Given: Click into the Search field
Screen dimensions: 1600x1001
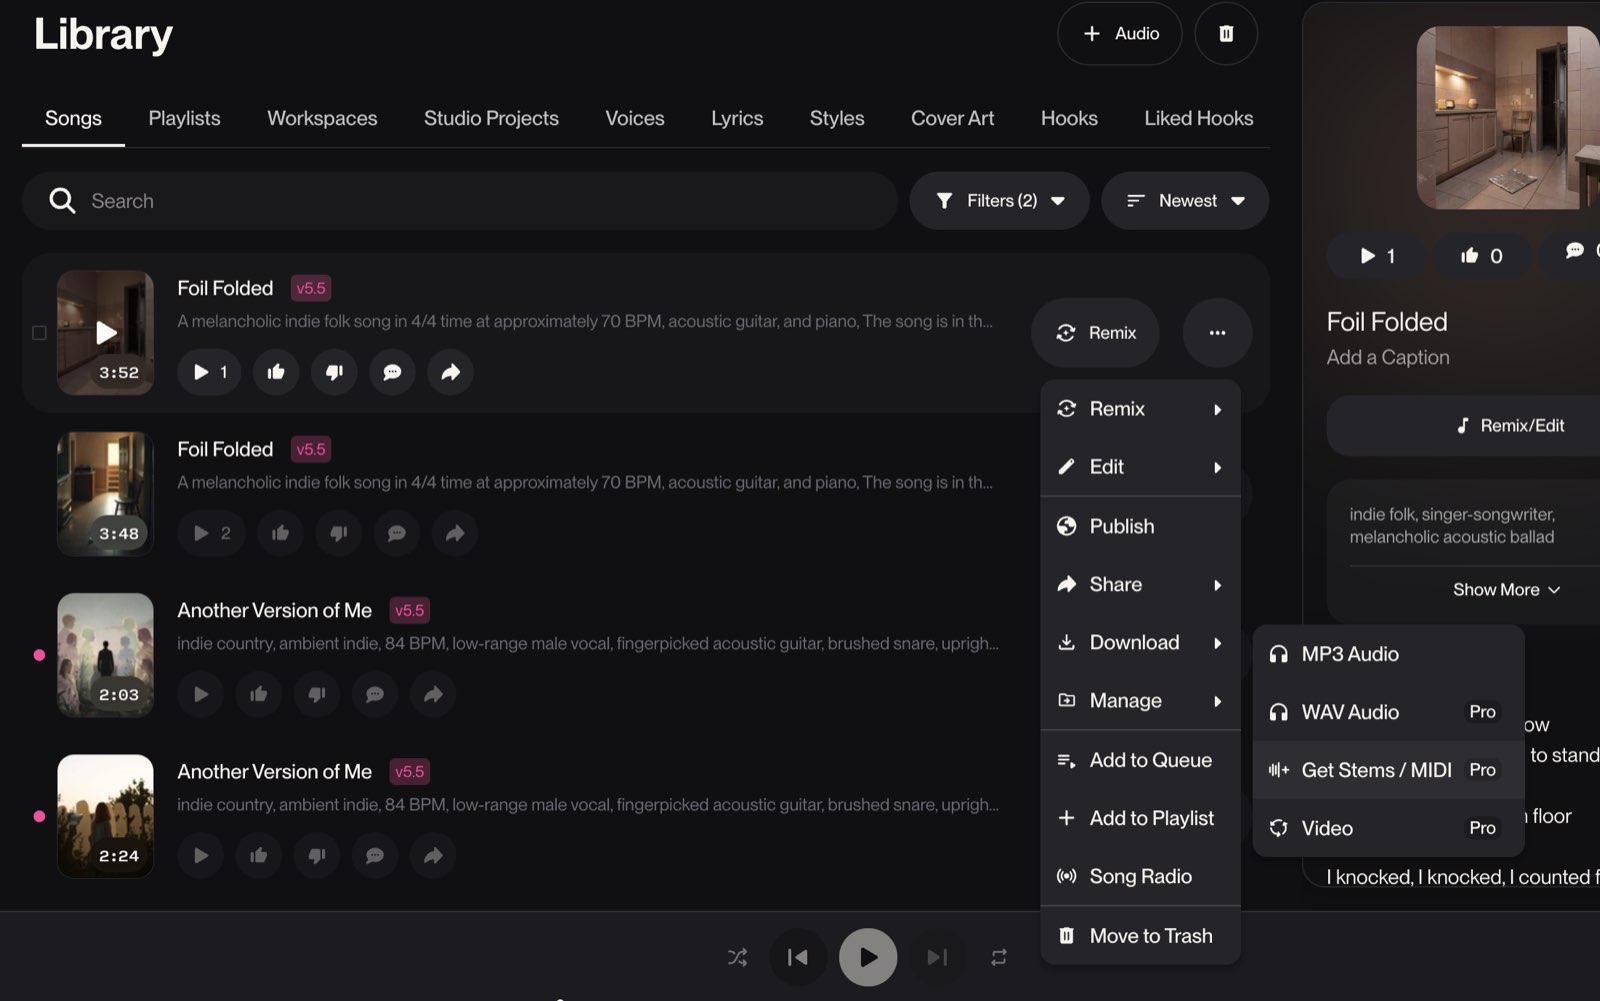Looking at the screenshot, I should click(460, 201).
